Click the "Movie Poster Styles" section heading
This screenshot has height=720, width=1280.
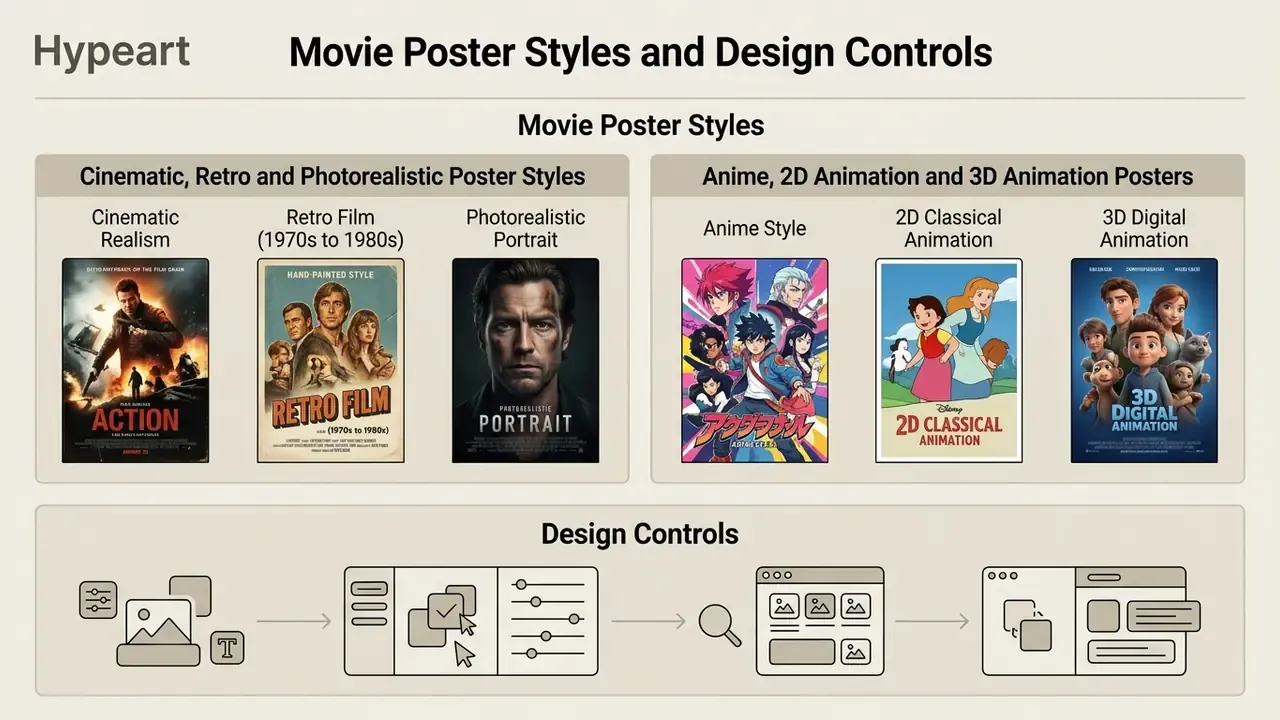641,125
